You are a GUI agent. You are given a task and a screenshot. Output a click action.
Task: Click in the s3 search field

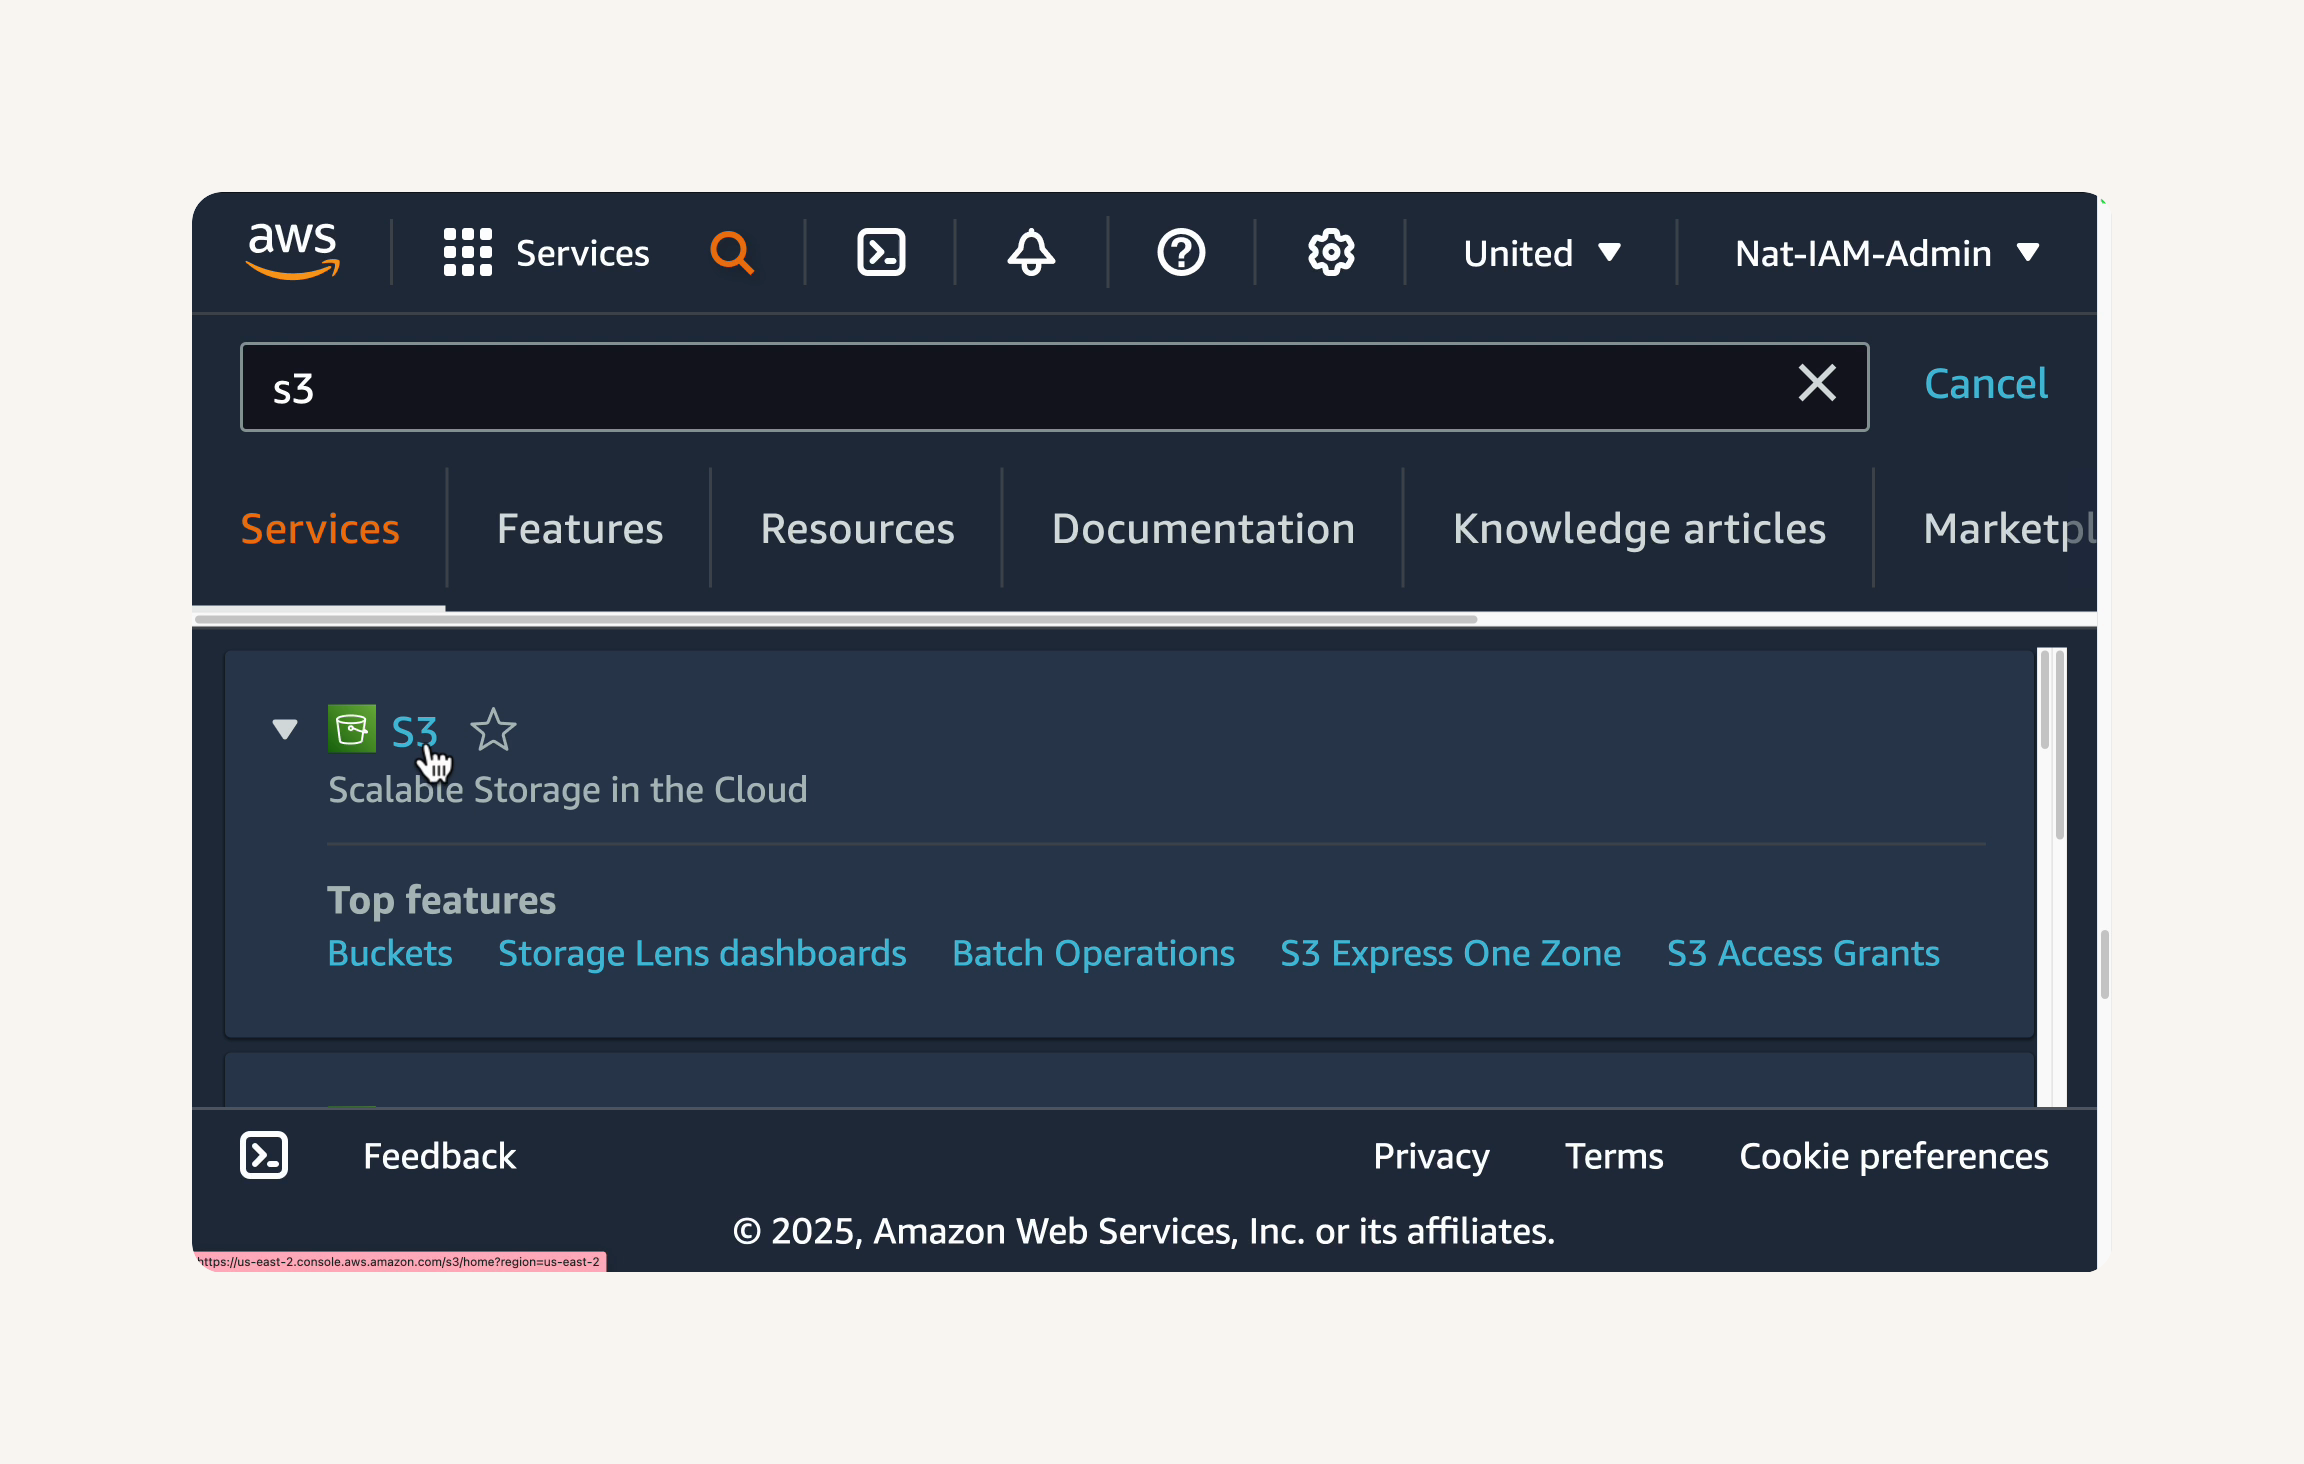click(x=1054, y=387)
